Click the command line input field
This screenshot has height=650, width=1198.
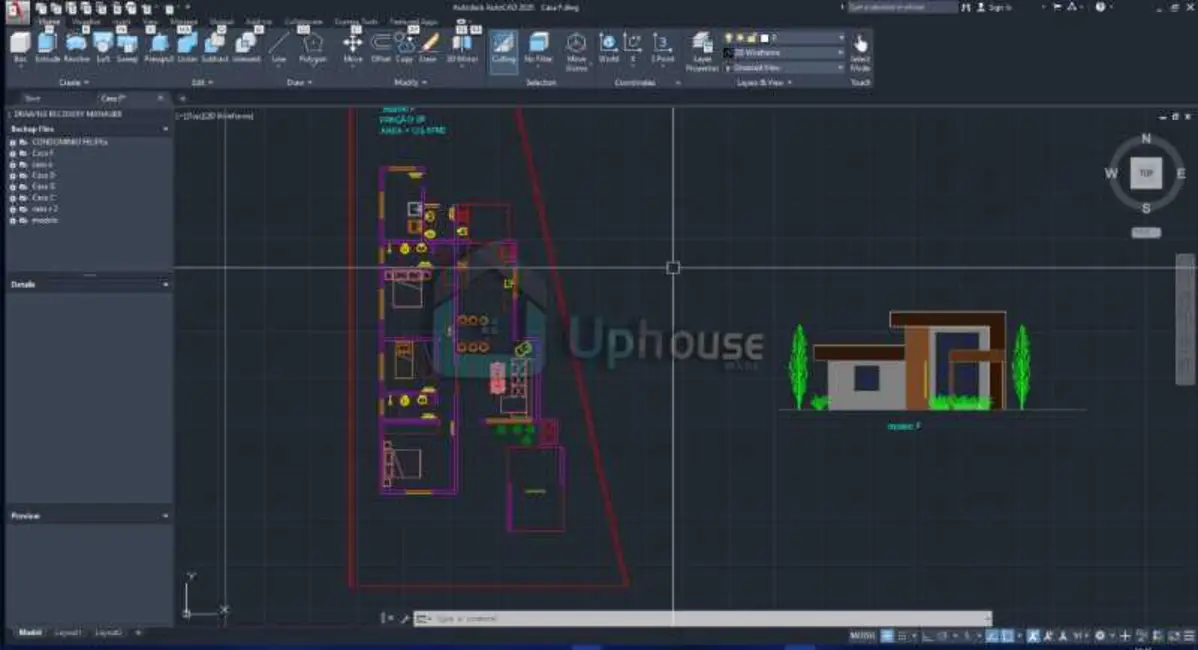click(700, 619)
